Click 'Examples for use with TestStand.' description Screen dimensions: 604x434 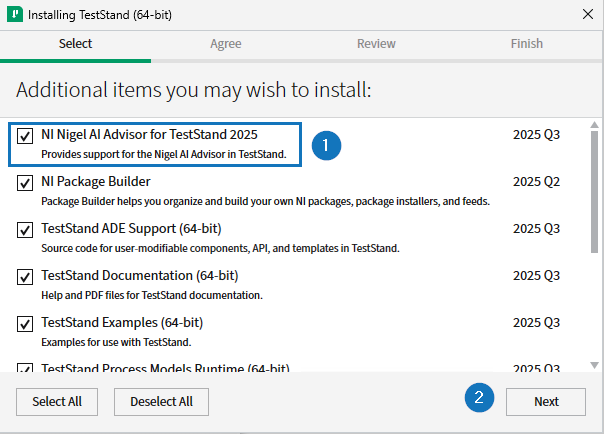[116, 342]
